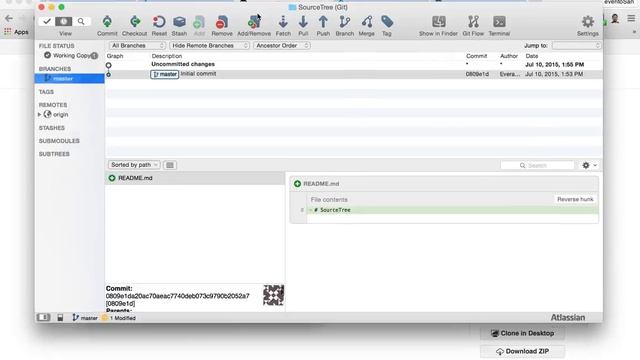Open Hide Remote Branches dropdown
Screen dimensions: 640x360
209,46
